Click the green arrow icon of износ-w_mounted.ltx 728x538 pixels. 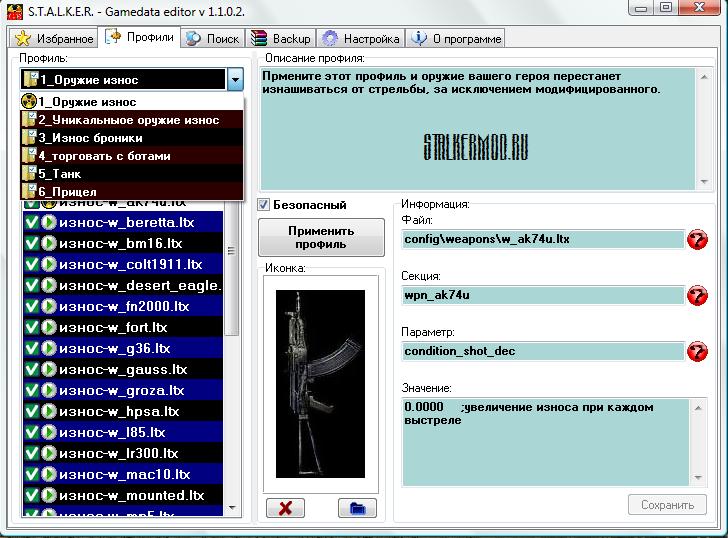point(49,495)
